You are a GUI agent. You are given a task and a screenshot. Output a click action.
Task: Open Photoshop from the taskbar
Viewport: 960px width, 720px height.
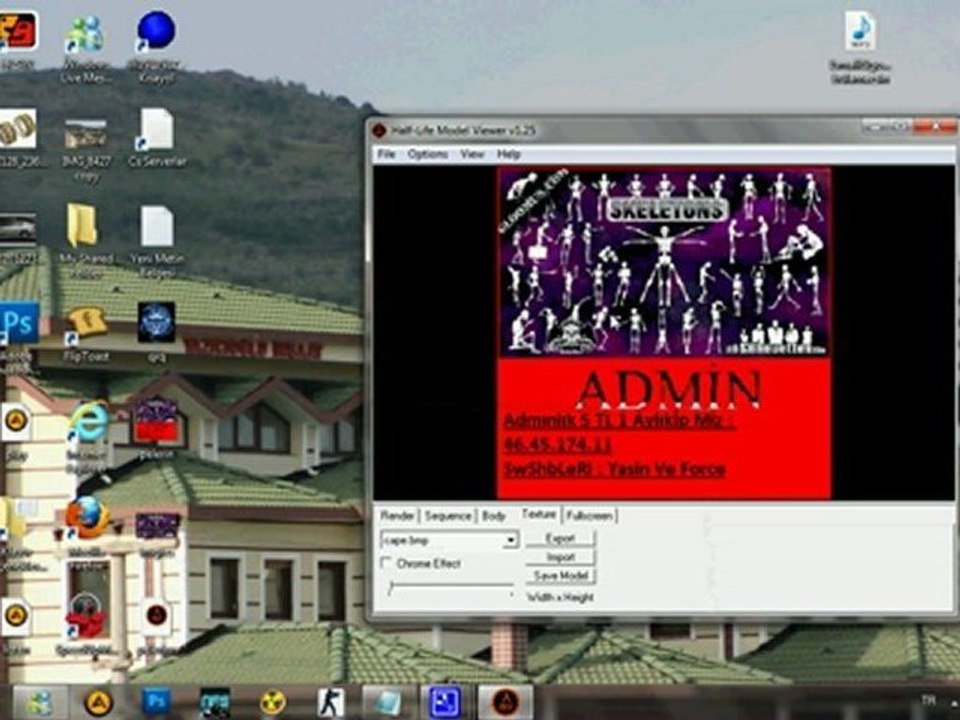click(x=156, y=702)
